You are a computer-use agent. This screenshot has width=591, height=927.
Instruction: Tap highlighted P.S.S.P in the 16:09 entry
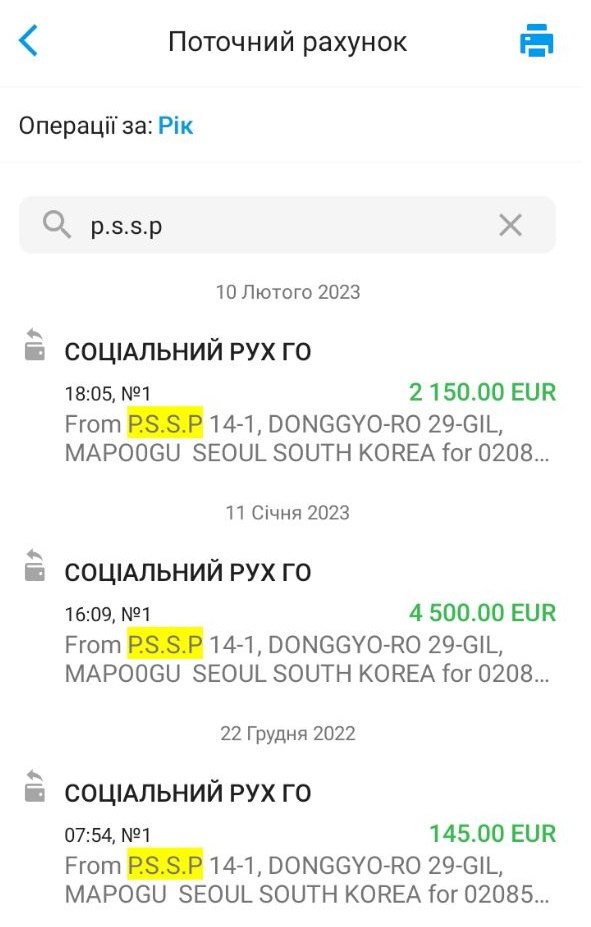coord(165,644)
